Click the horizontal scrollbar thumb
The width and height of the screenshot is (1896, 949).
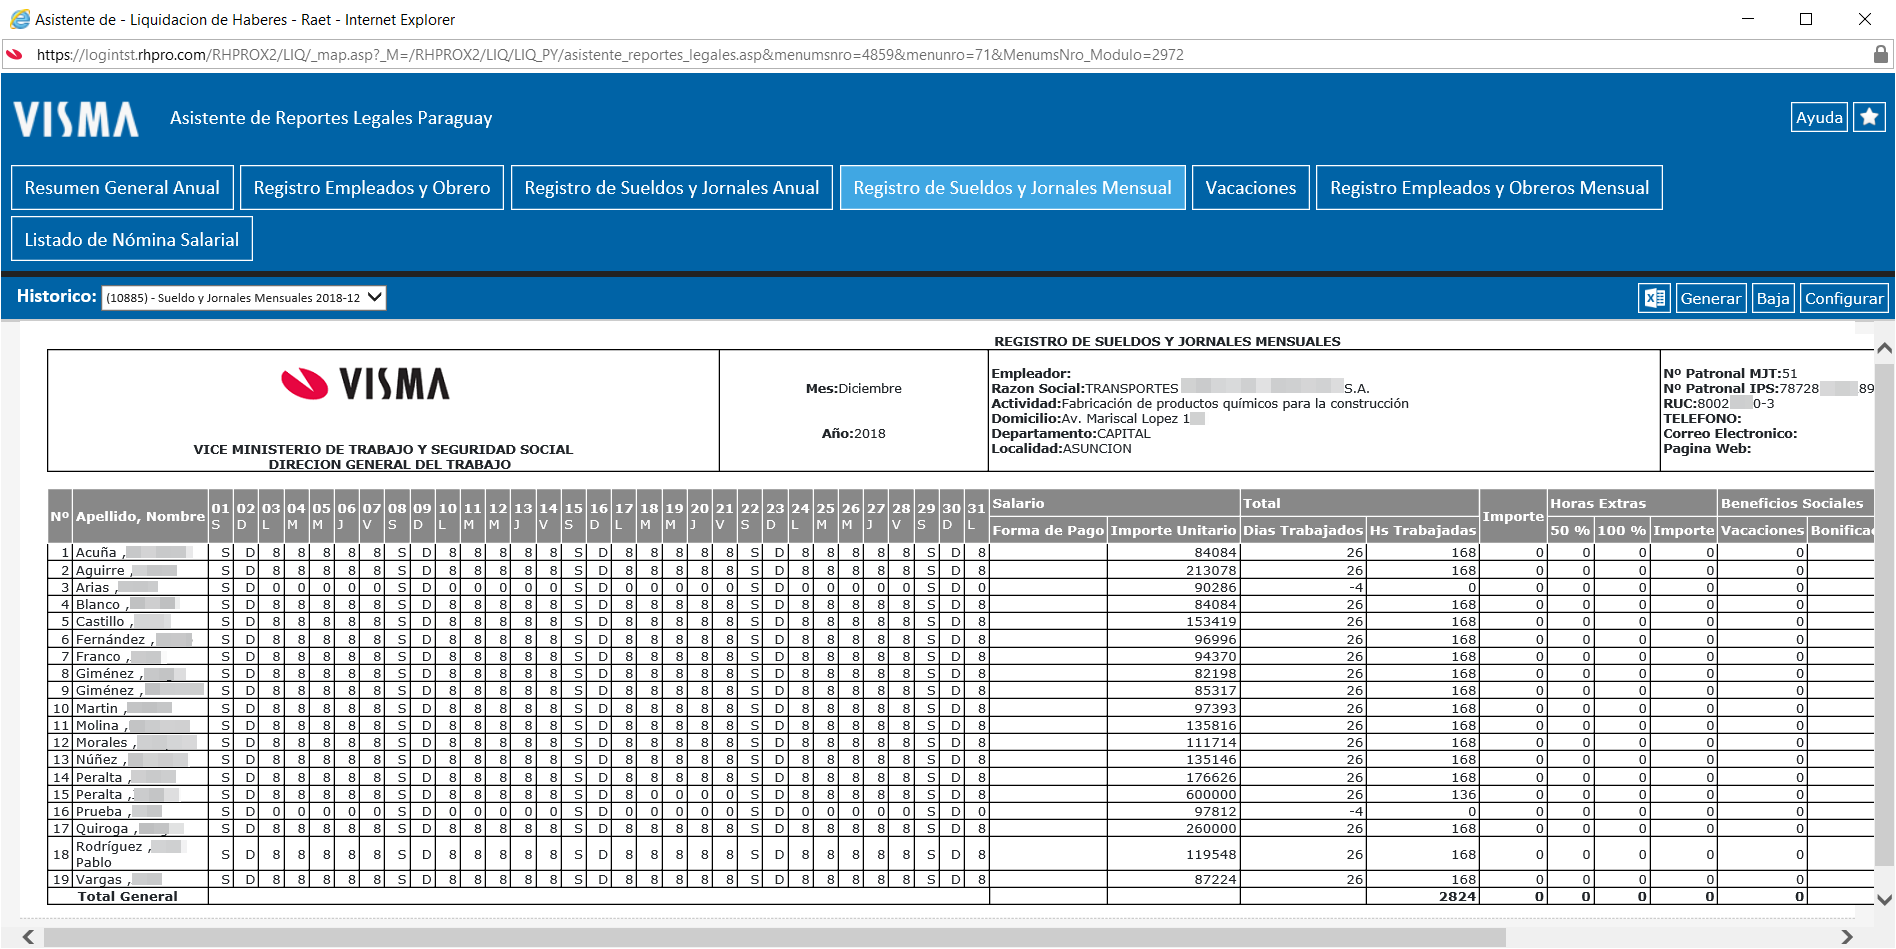click(x=775, y=937)
